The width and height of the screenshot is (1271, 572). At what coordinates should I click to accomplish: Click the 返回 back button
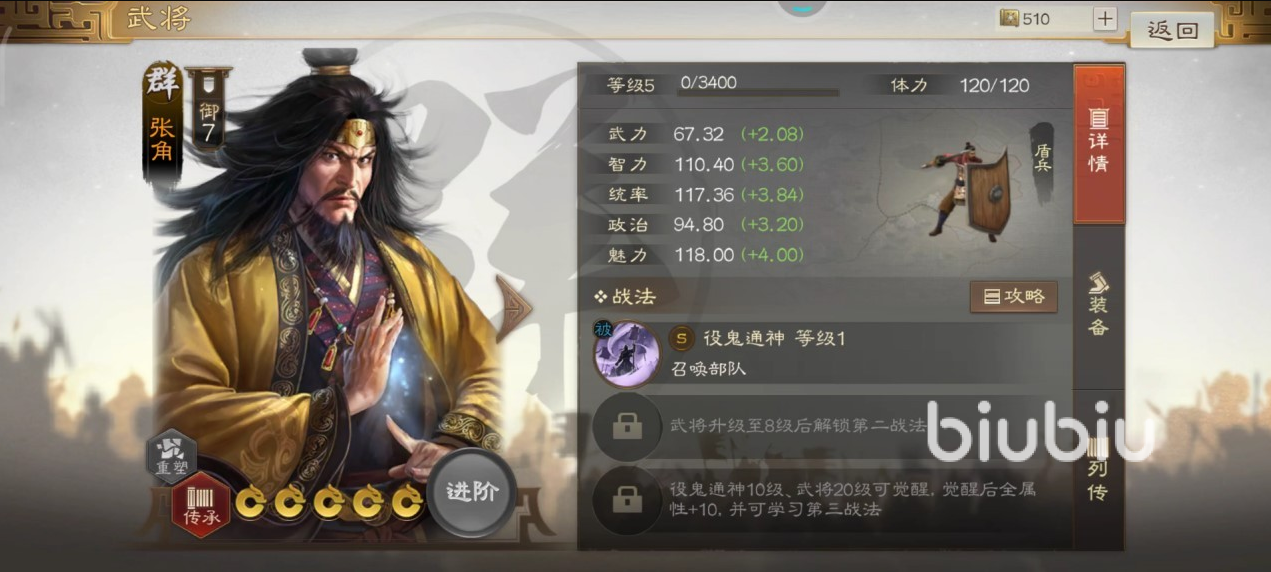click(1172, 30)
